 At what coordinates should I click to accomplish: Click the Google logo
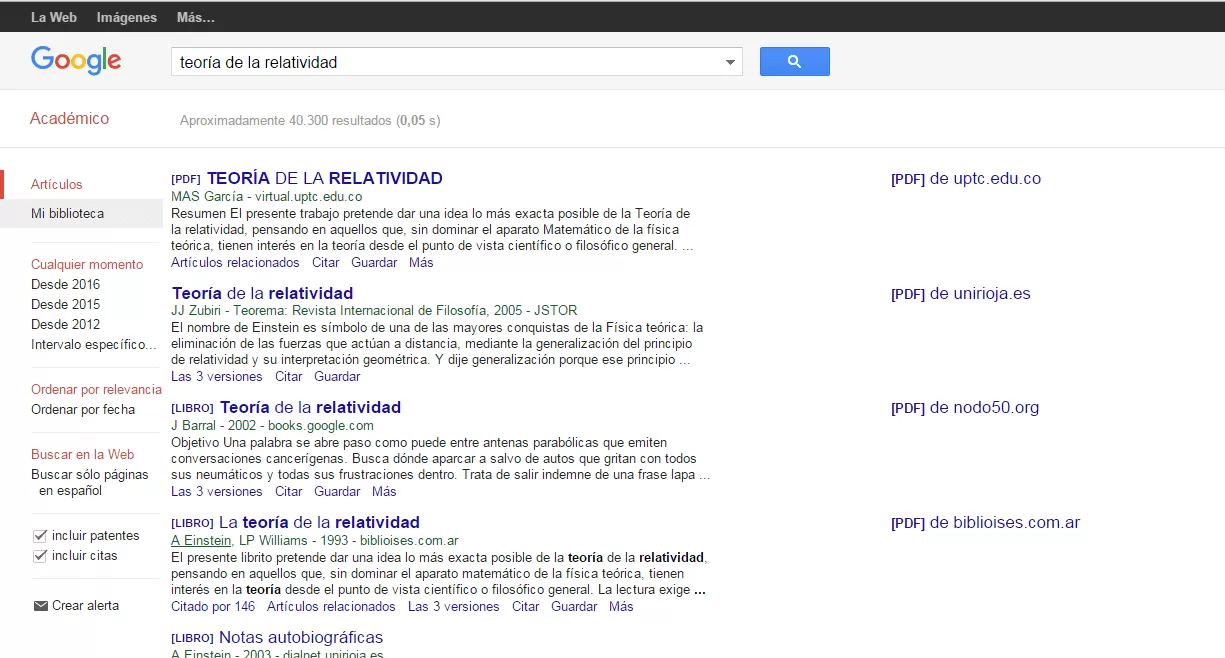pyautogui.click(x=76, y=61)
